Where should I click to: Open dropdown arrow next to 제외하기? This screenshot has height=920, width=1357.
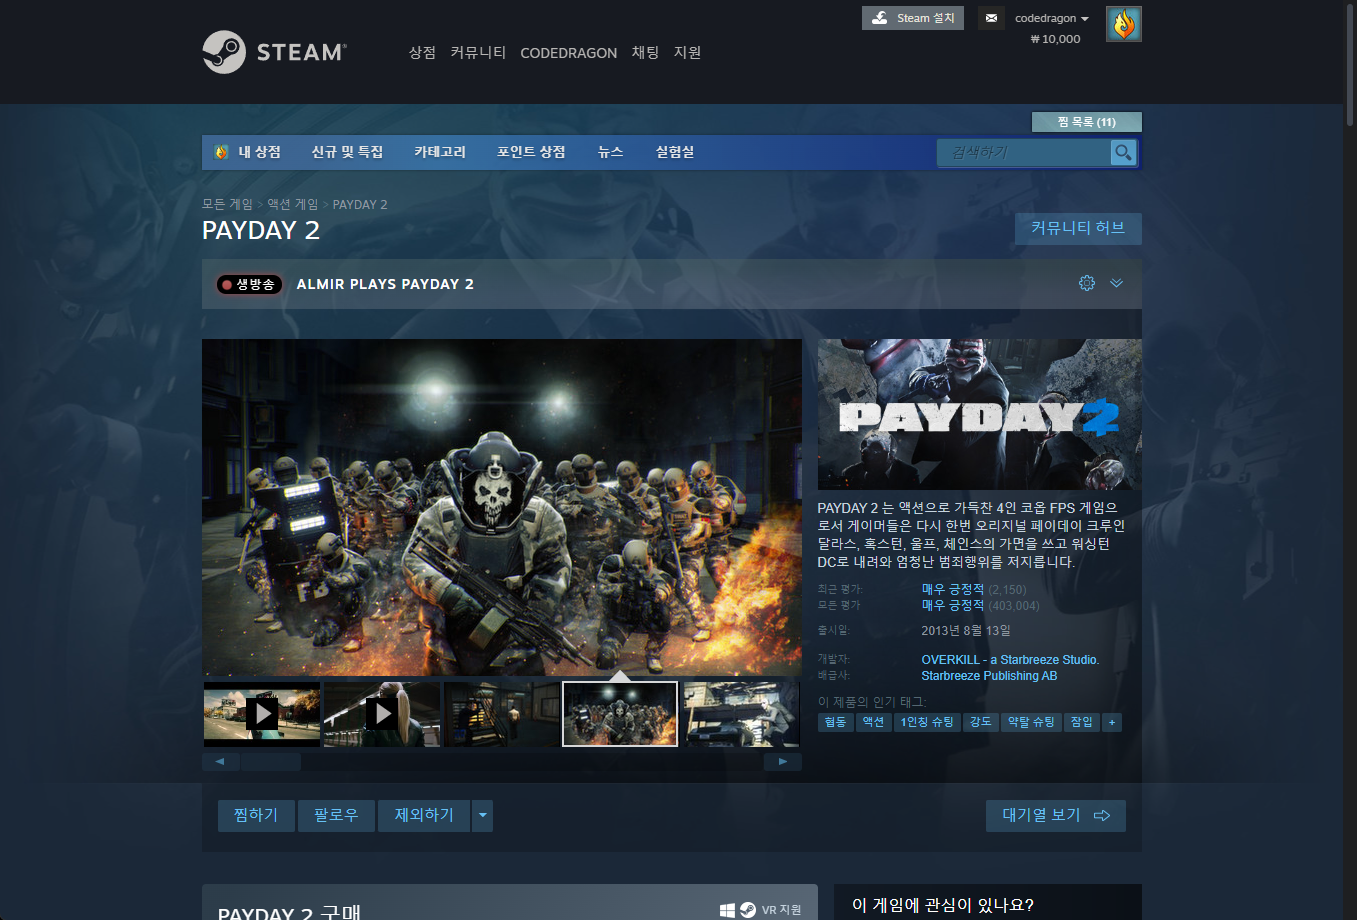(x=483, y=816)
